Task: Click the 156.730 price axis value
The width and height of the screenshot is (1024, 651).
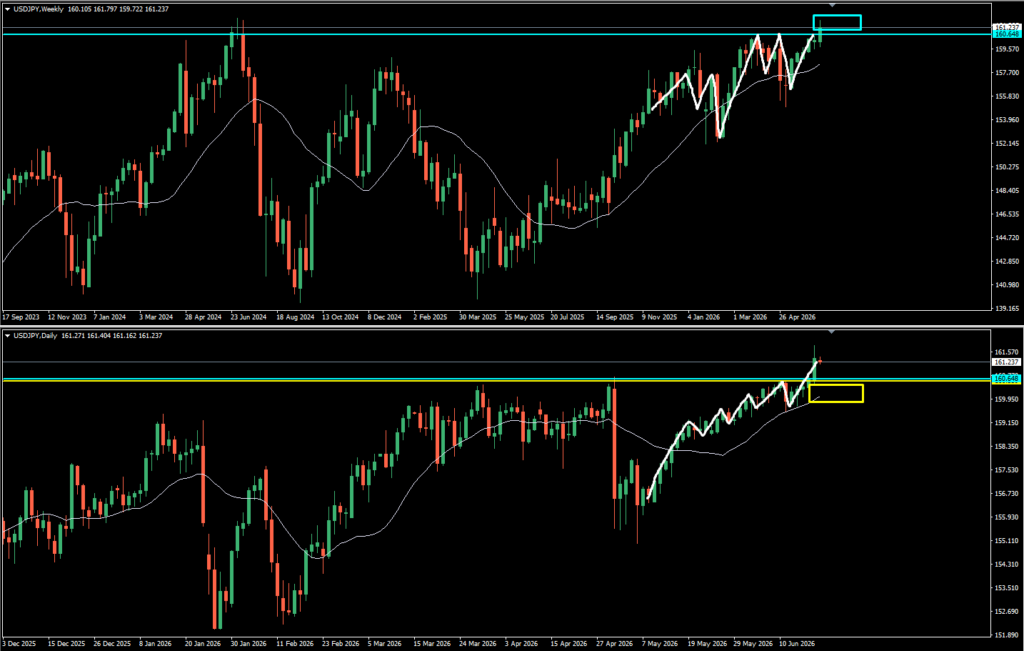Action: point(1006,494)
